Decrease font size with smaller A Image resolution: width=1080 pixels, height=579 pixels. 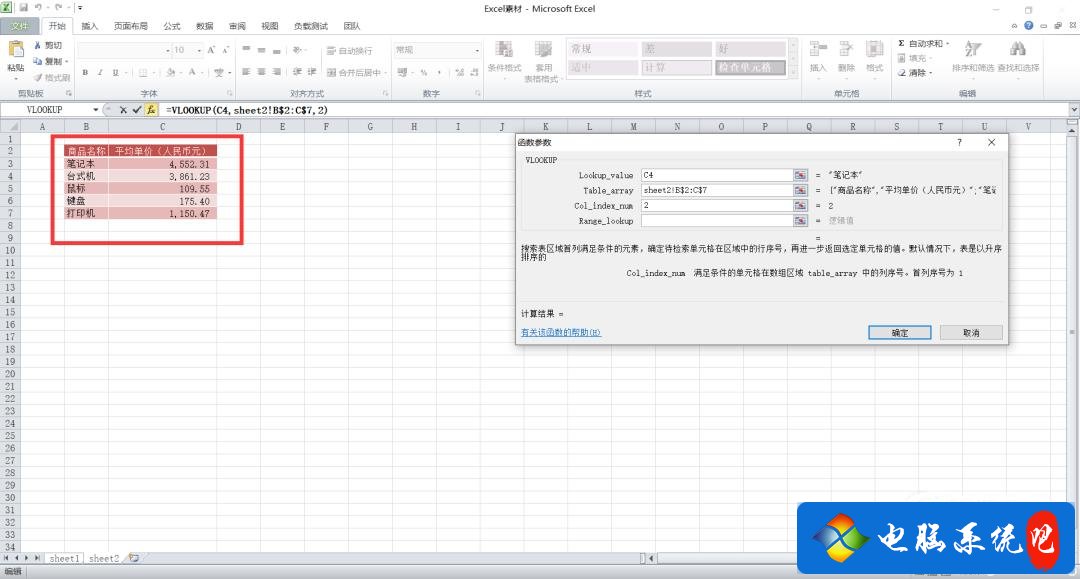225,50
